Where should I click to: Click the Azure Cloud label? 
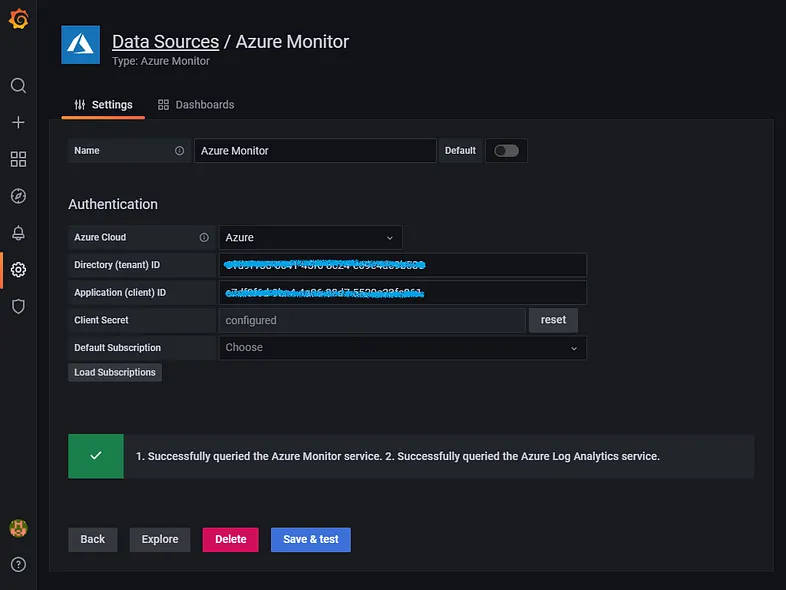pyautogui.click(x=100, y=238)
